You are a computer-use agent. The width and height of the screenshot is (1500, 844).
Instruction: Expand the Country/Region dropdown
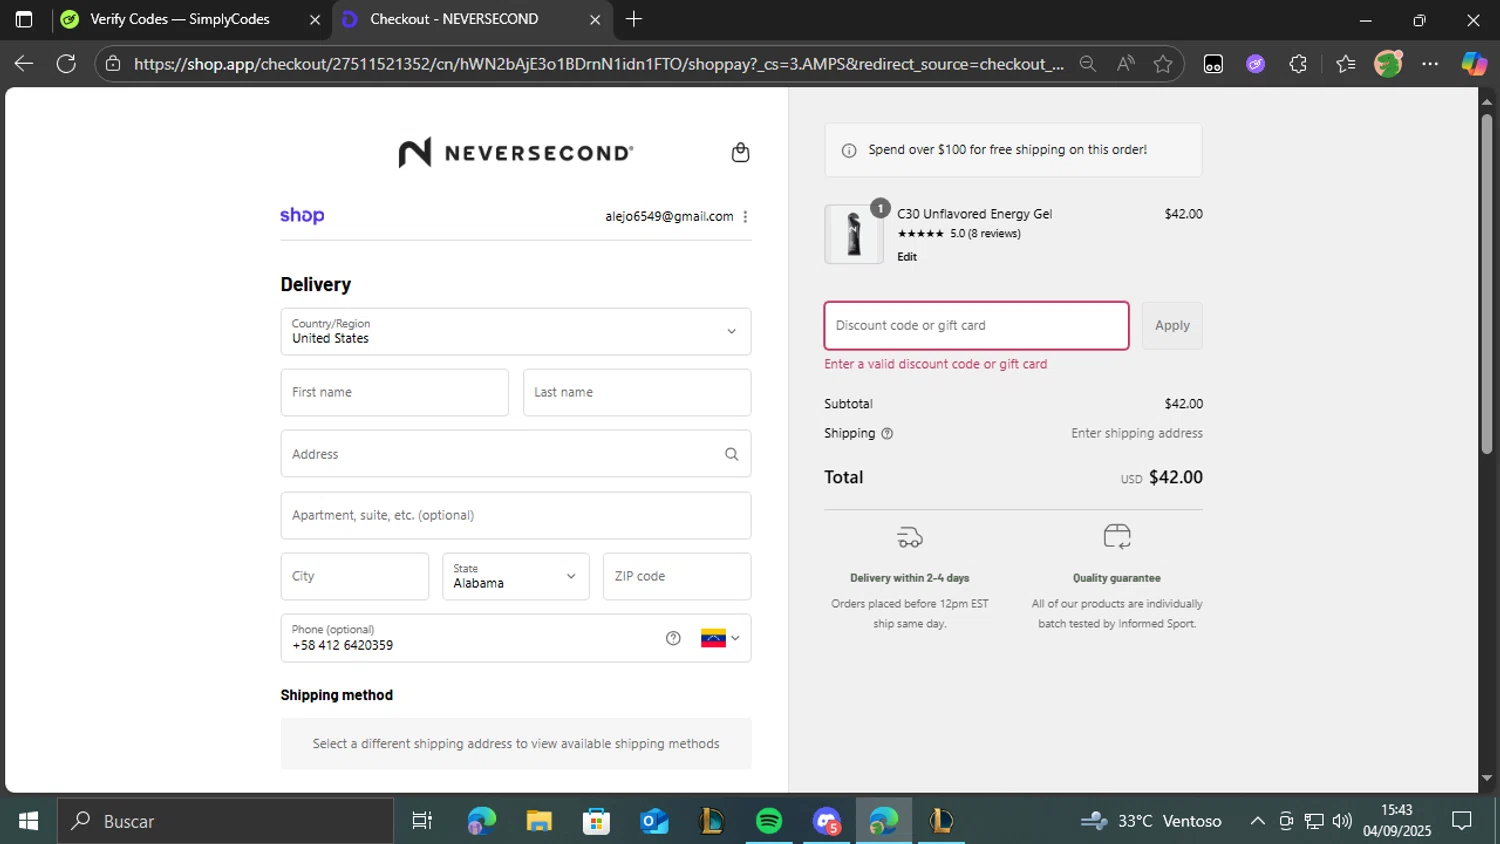(x=516, y=331)
